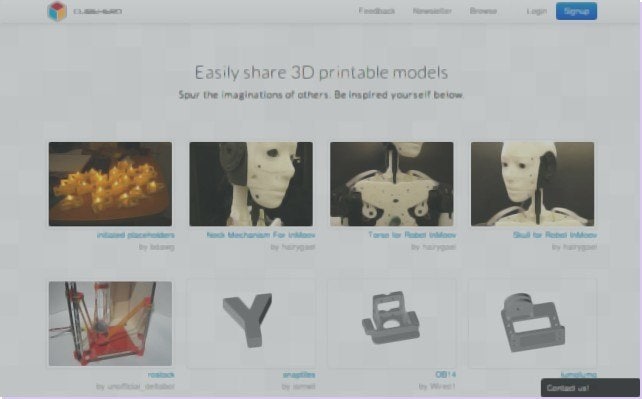
Task: Open the glowing candle holders thumbnail
Action: (110, 184)
